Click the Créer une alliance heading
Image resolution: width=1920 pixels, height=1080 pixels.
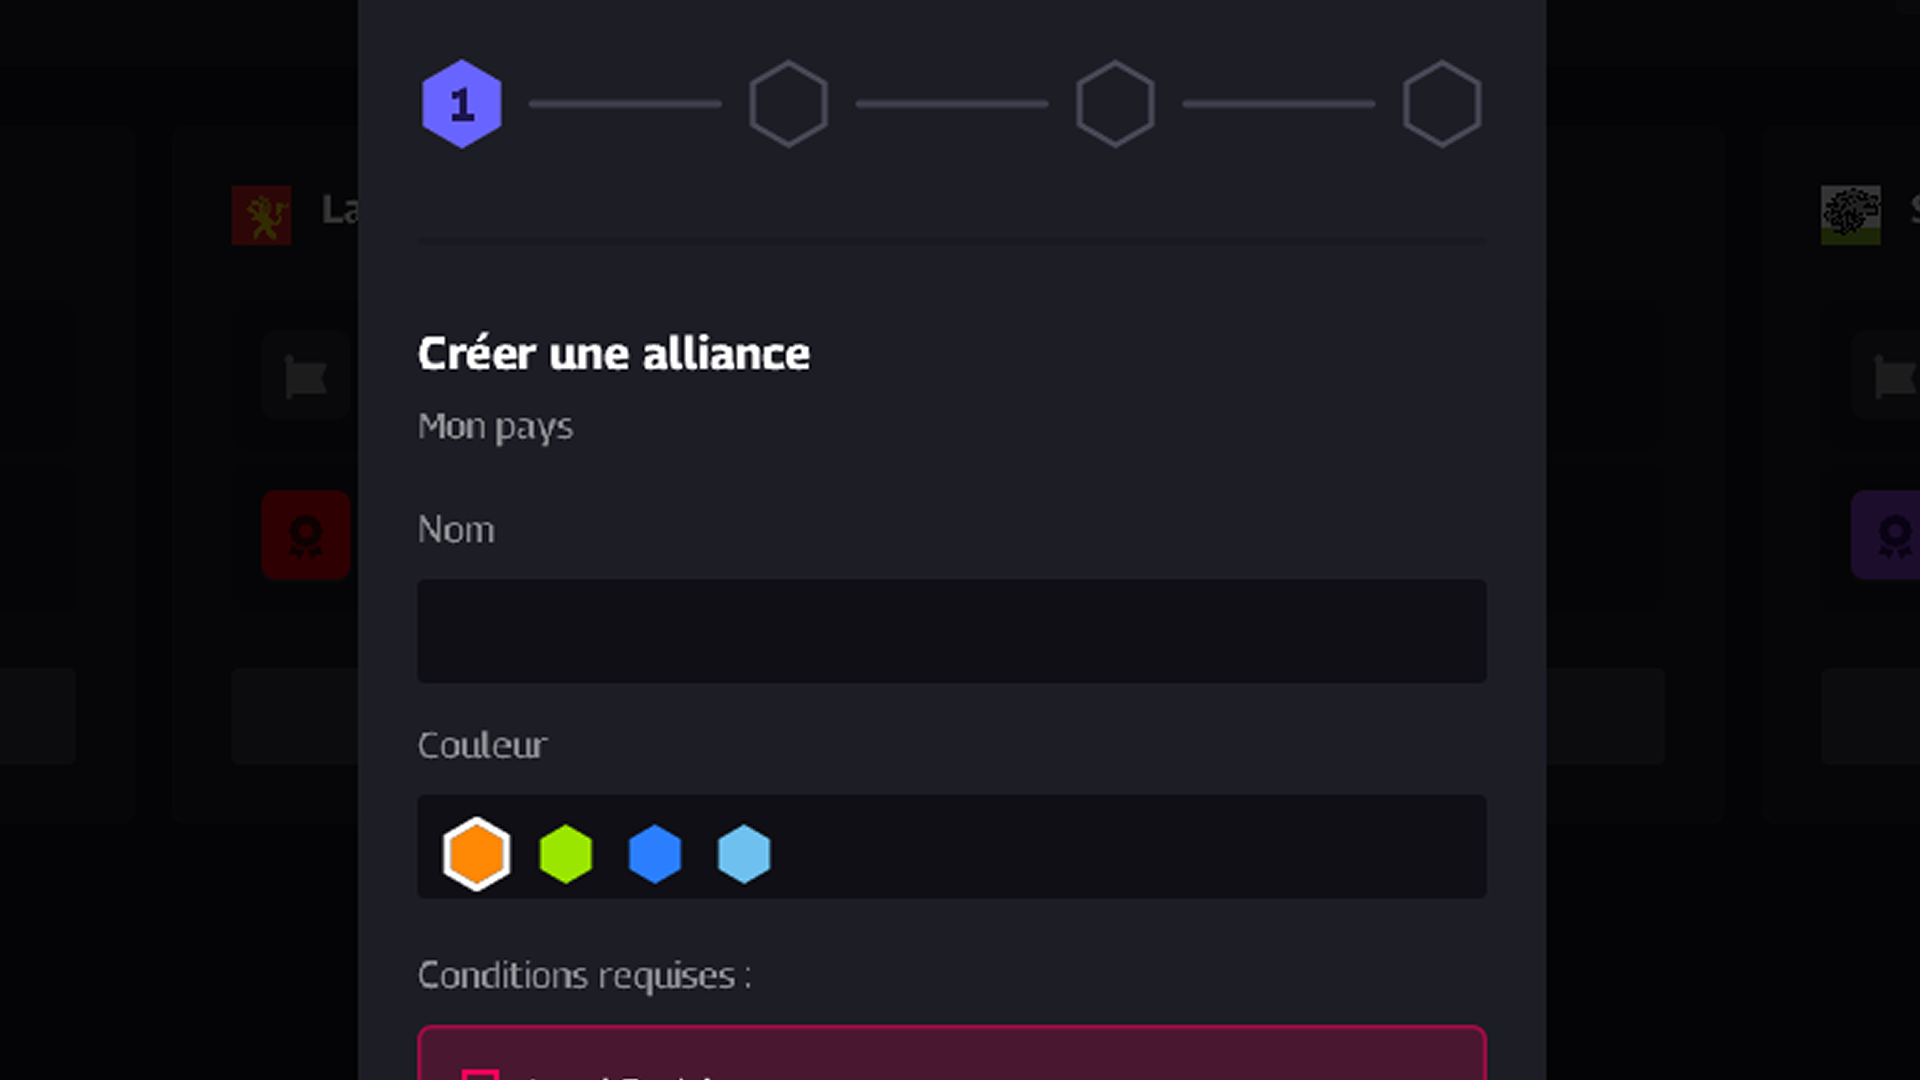613,353
